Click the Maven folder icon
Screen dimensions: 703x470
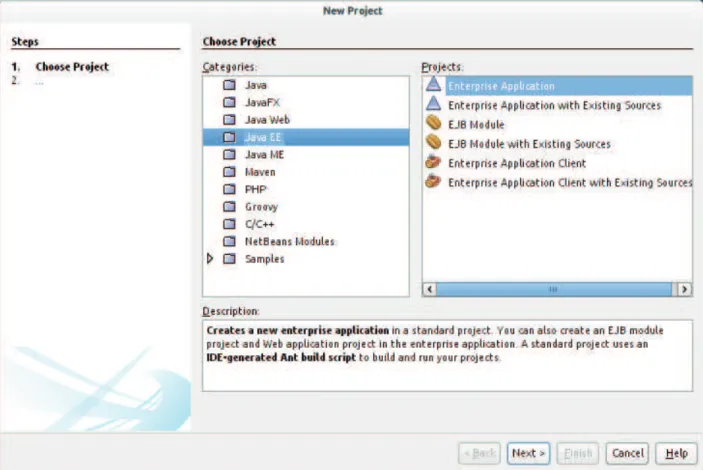(230, 172)
